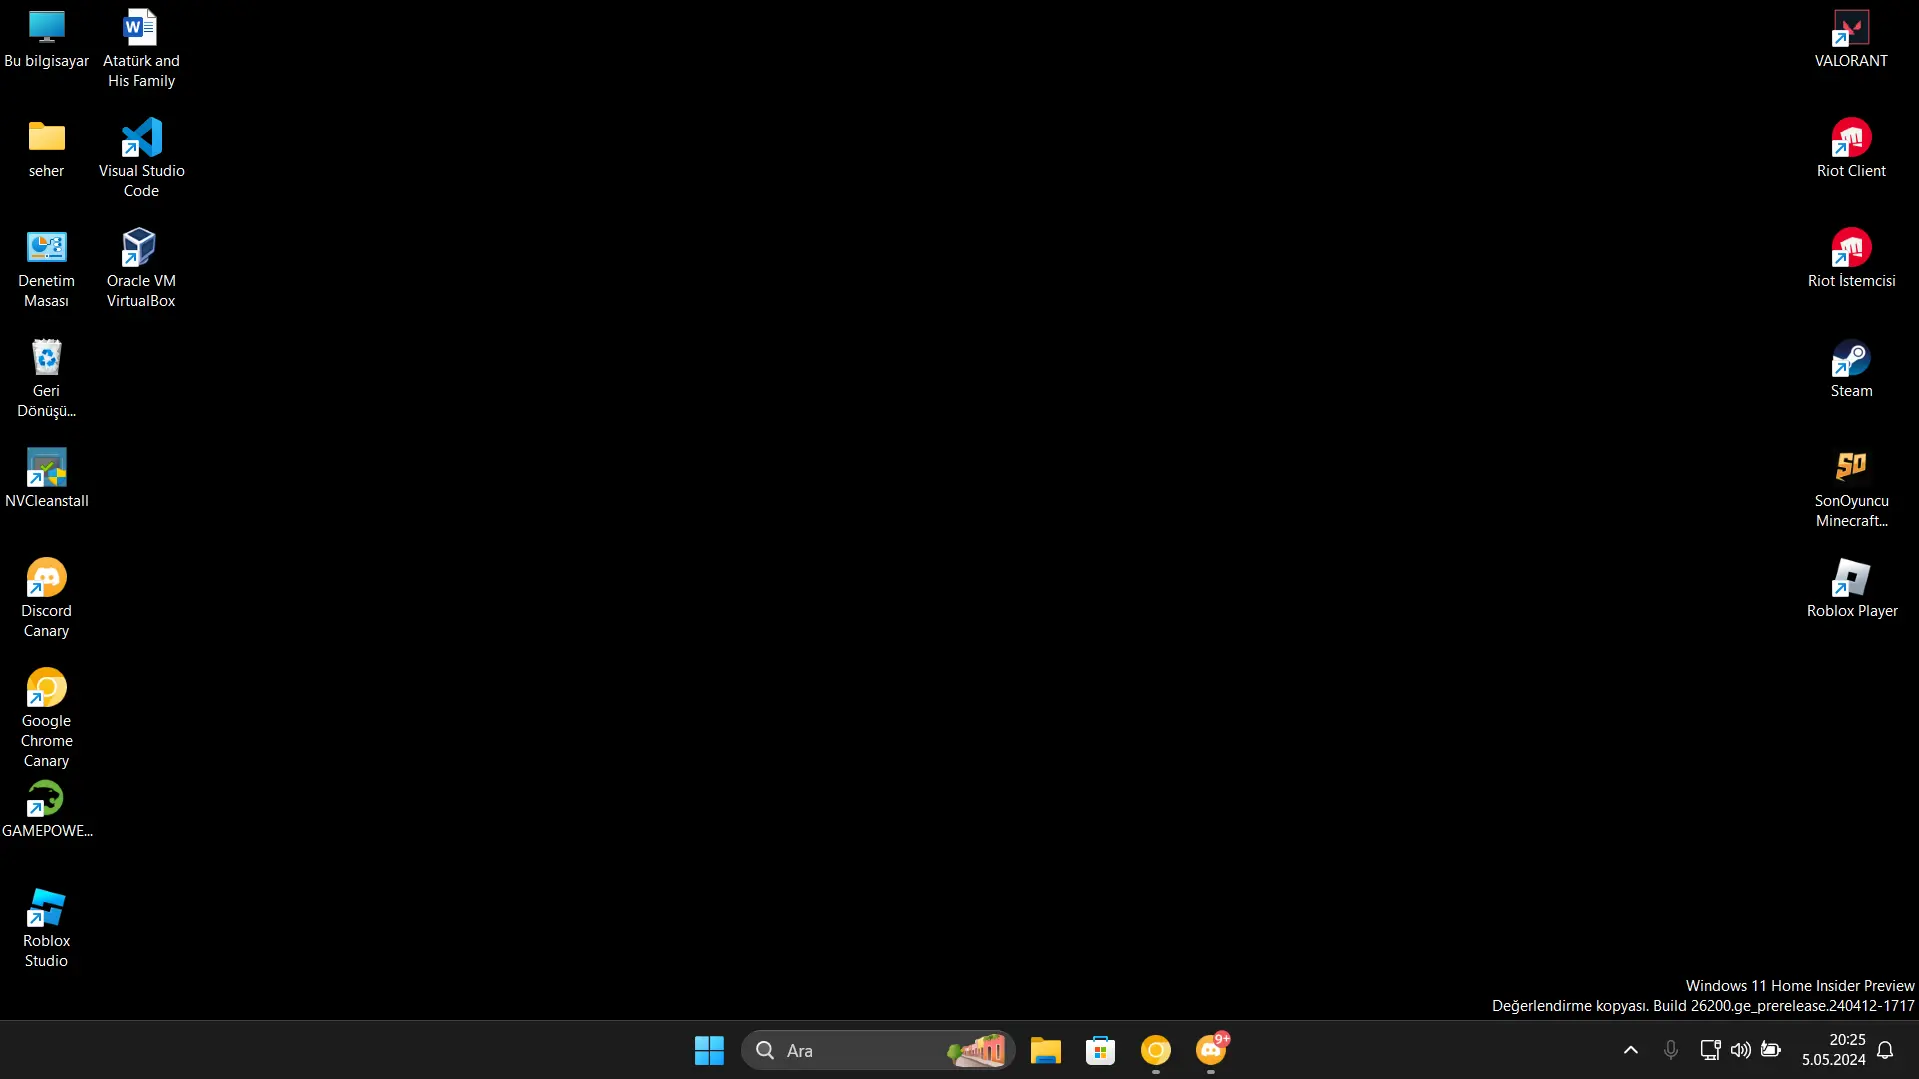Screen dimensions: 1919x1079
Task: Open the notification bell in taskbar
Action: (1885, 1050)
